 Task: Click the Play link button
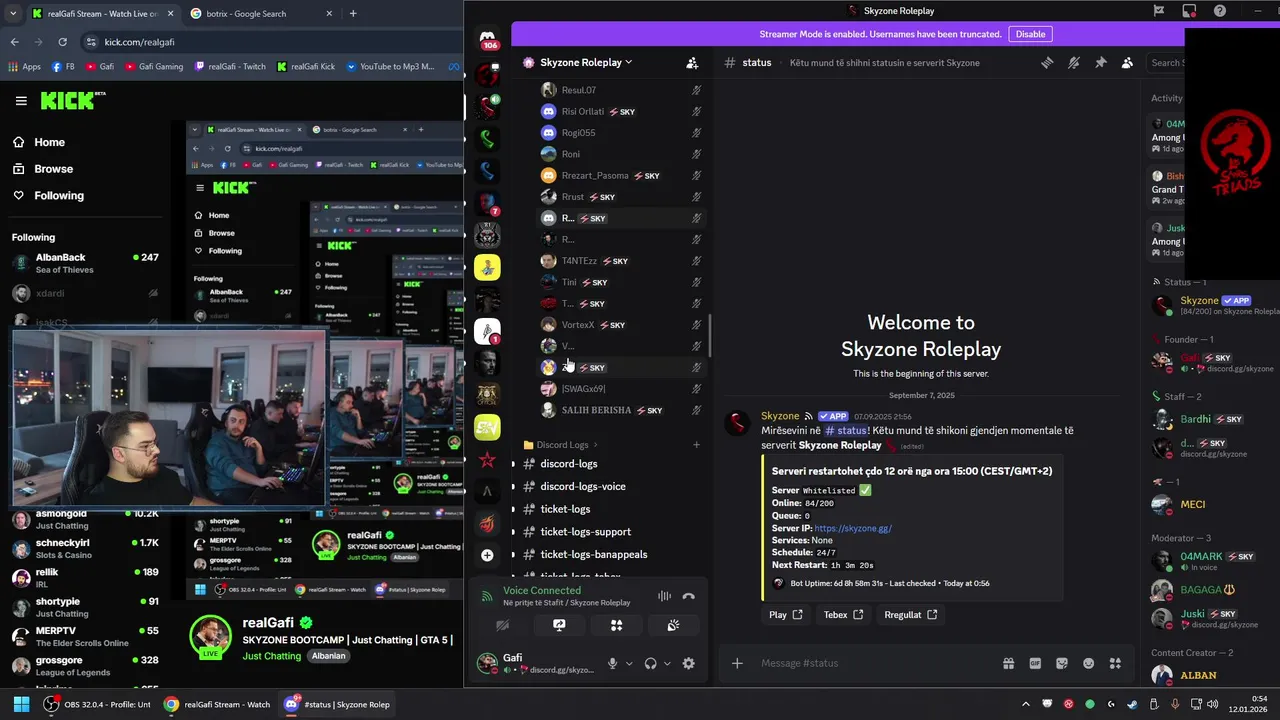tap(786, 615)
